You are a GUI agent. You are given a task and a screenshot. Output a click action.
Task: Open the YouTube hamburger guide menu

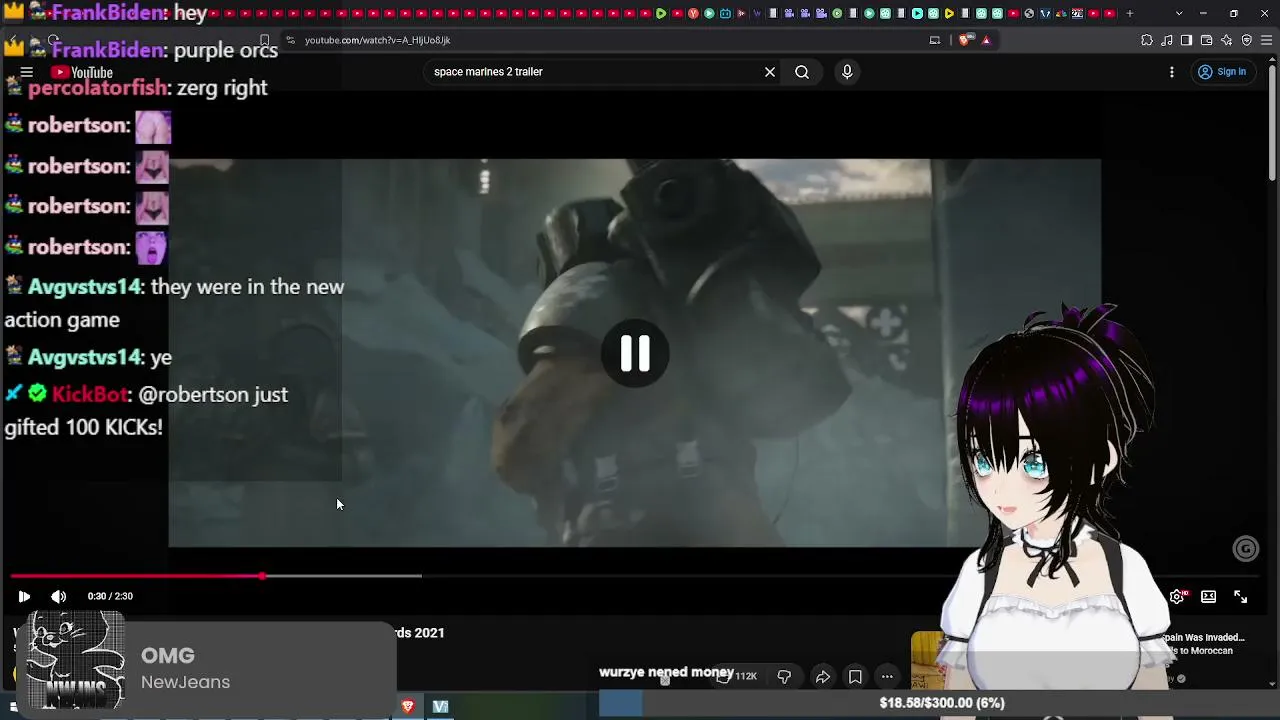[x=27, y=72]
